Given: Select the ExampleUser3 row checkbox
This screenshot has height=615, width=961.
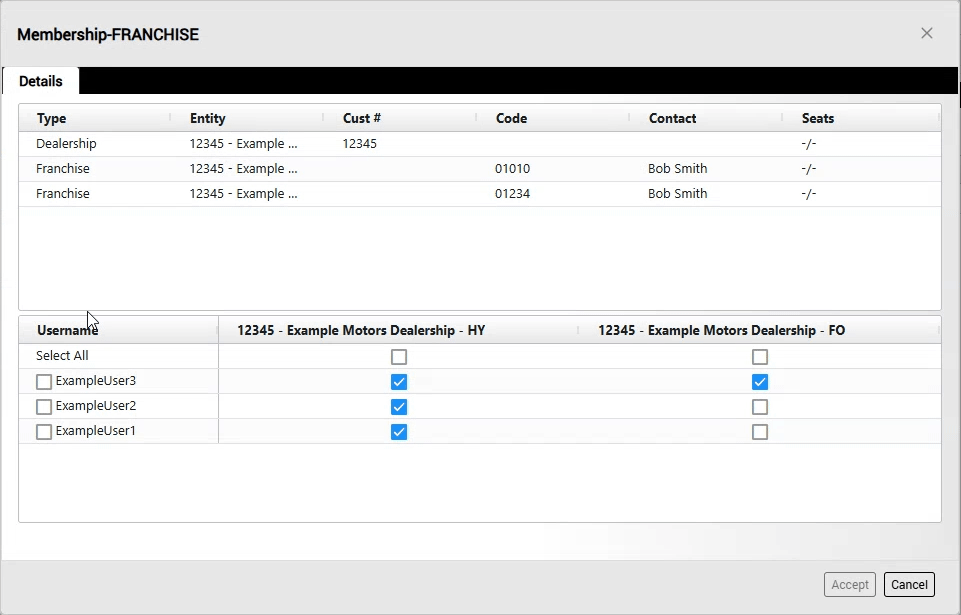Looking at the screenshot, I should pos(44,382).
